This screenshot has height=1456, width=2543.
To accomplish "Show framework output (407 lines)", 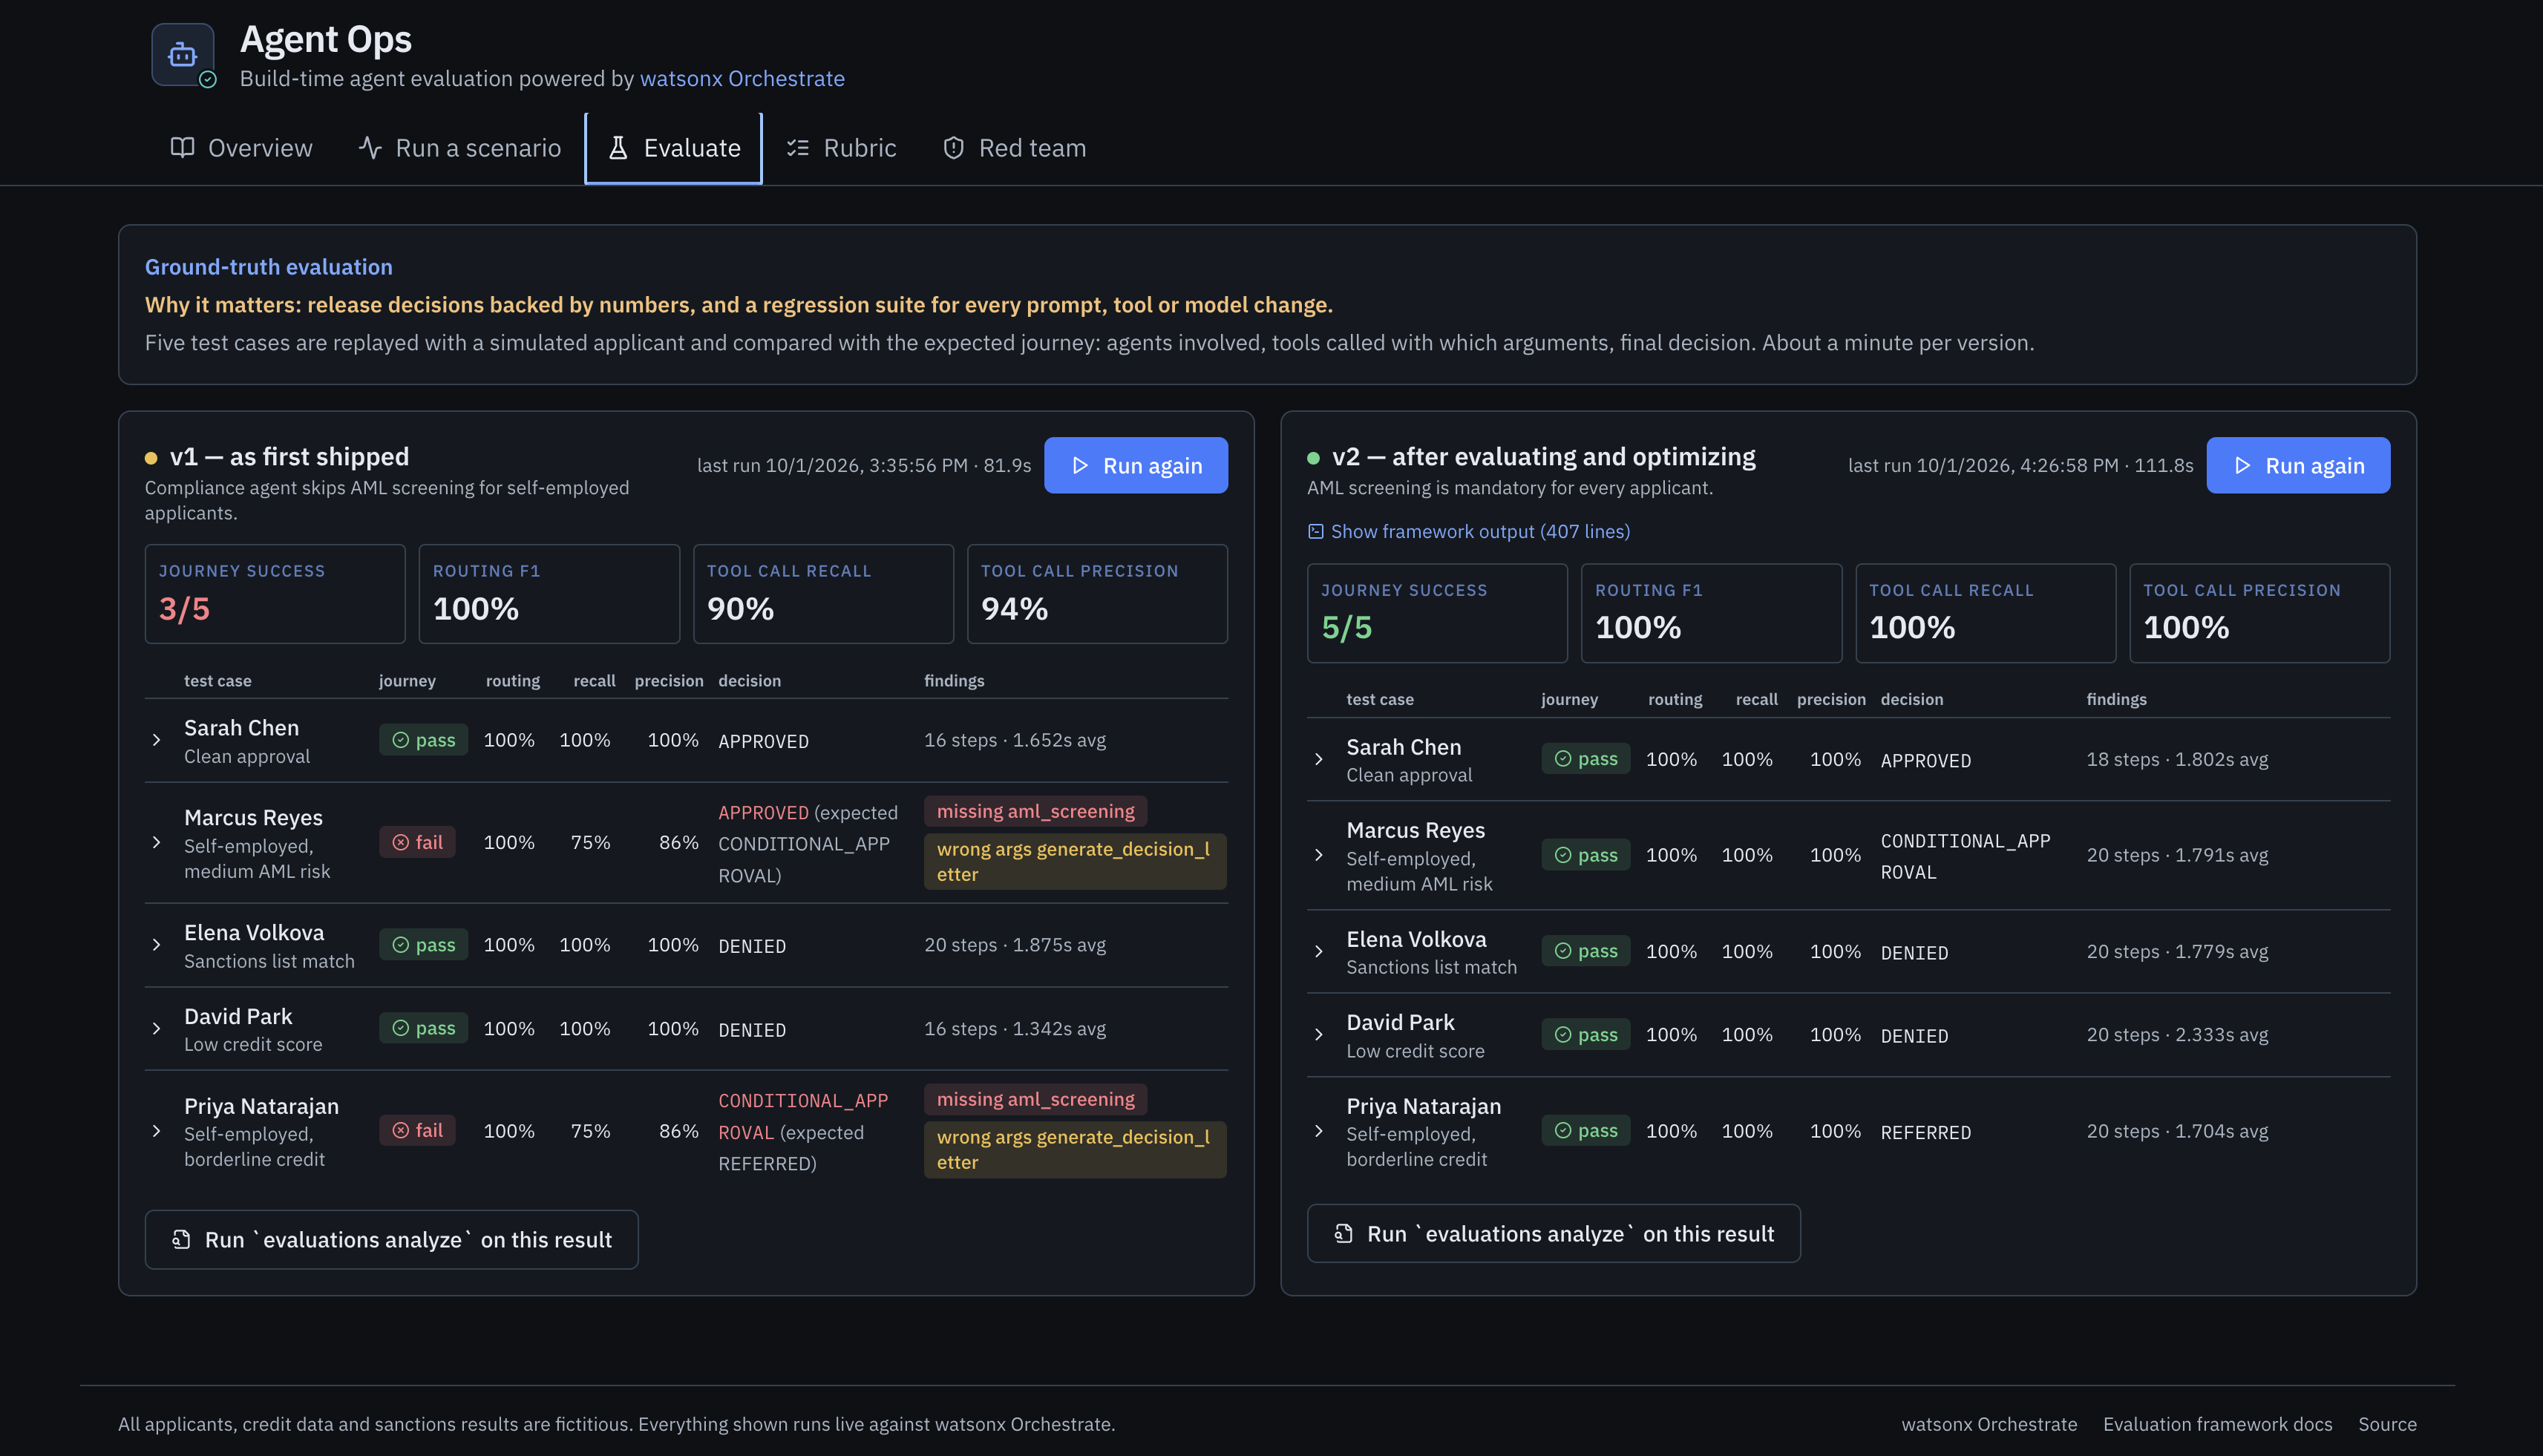I will tap(1469, 531).
